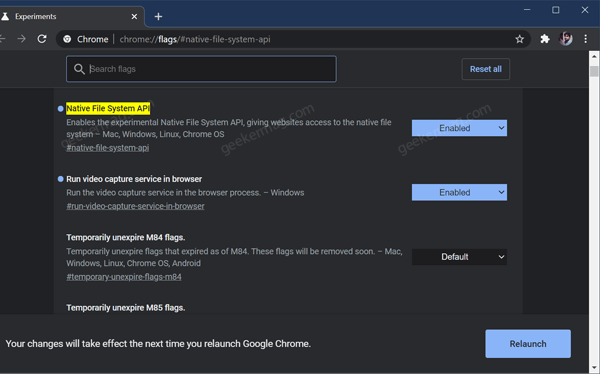The height and width of the screenshot is (374, 600).
Task: Open the profile avatar menu
Action: click(x=566, y=39)
